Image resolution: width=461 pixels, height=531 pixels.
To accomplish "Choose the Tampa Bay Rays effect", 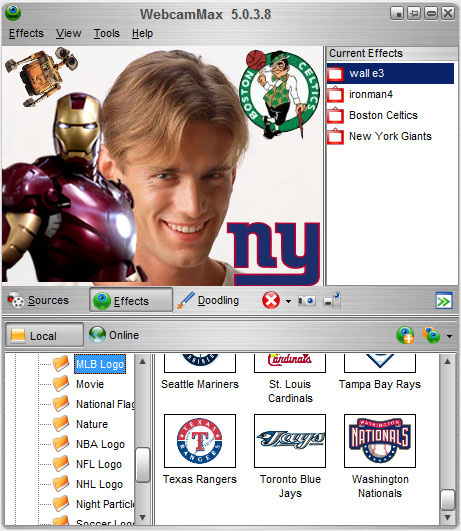I will coord(380,371).
